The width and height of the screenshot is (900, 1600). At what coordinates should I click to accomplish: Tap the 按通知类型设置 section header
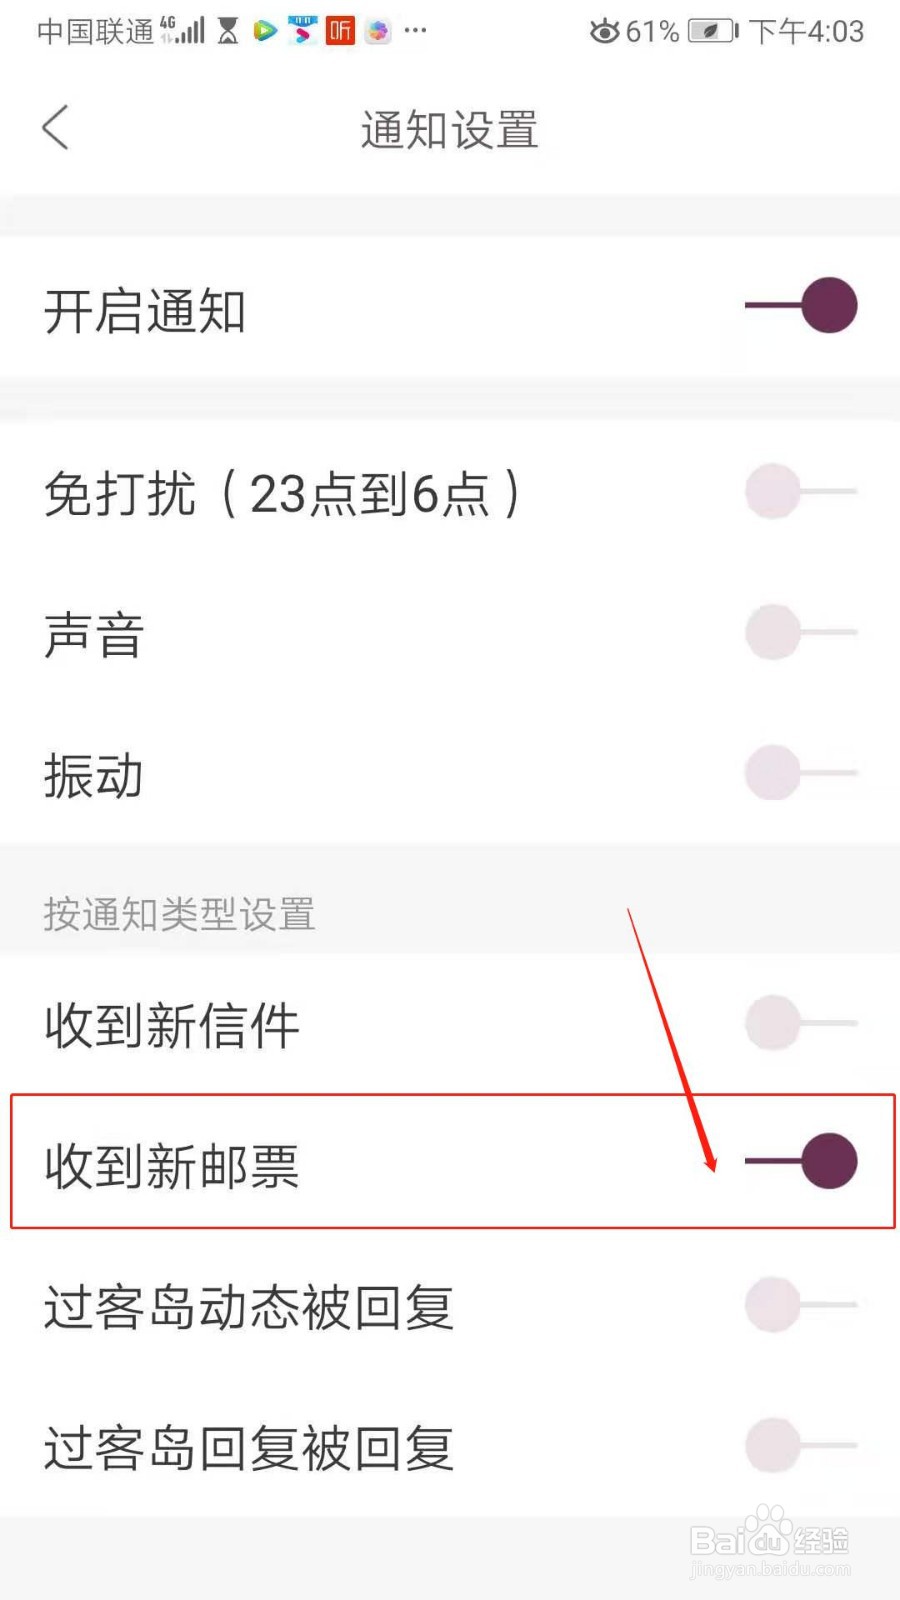click(x=179, y=914)
